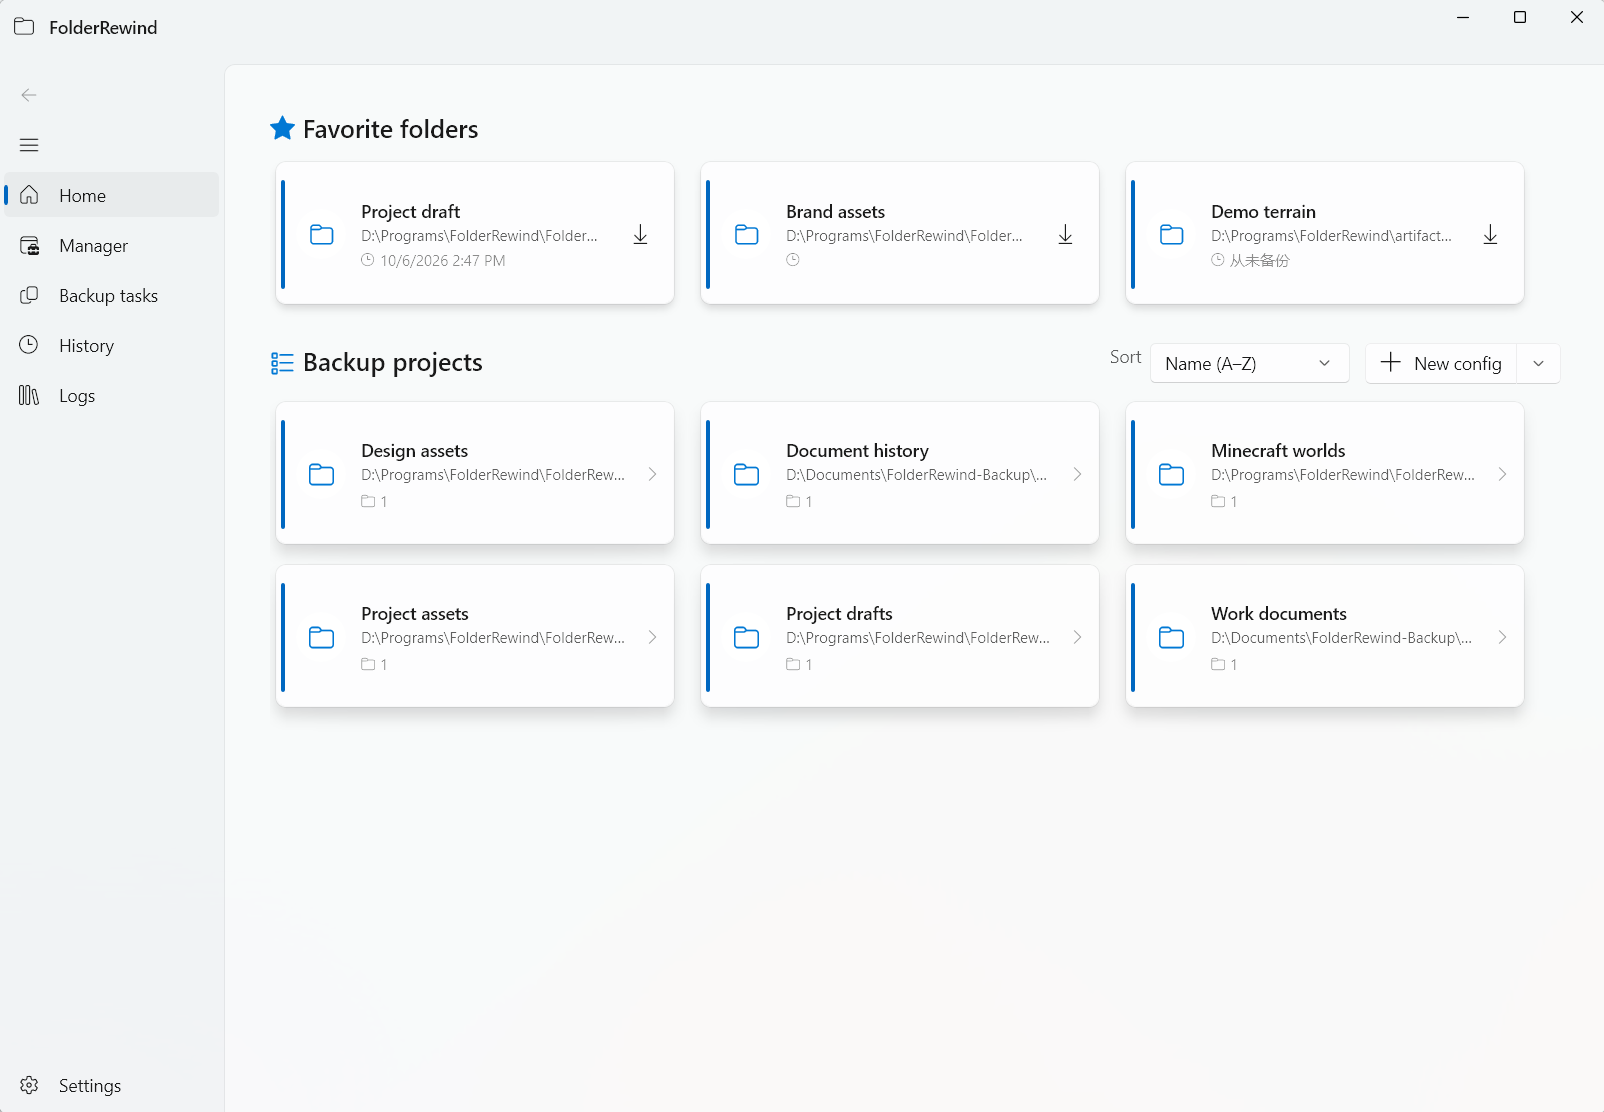The width and height of the screenshot is (1604, 1112).
Task: Click the folder icon on the Demo terrain card
Action: point(1172,235)
